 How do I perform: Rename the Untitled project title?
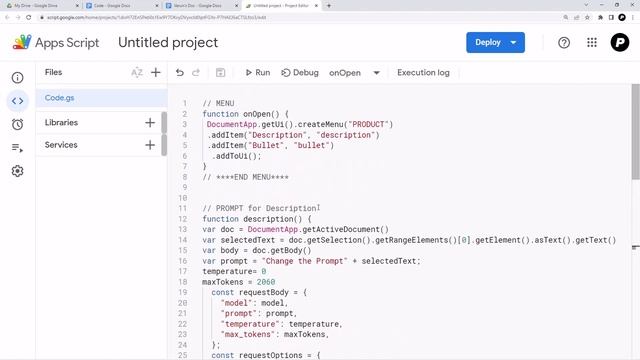168,42
